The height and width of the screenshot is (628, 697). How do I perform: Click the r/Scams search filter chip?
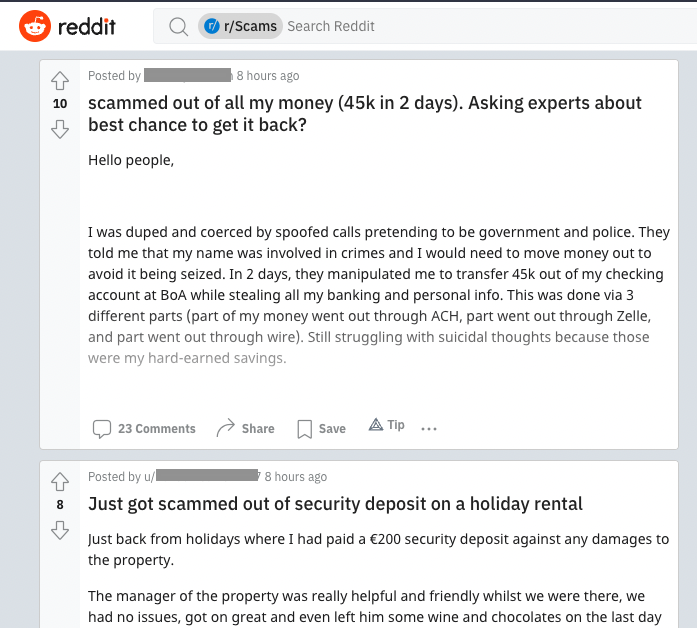(240, 26)
